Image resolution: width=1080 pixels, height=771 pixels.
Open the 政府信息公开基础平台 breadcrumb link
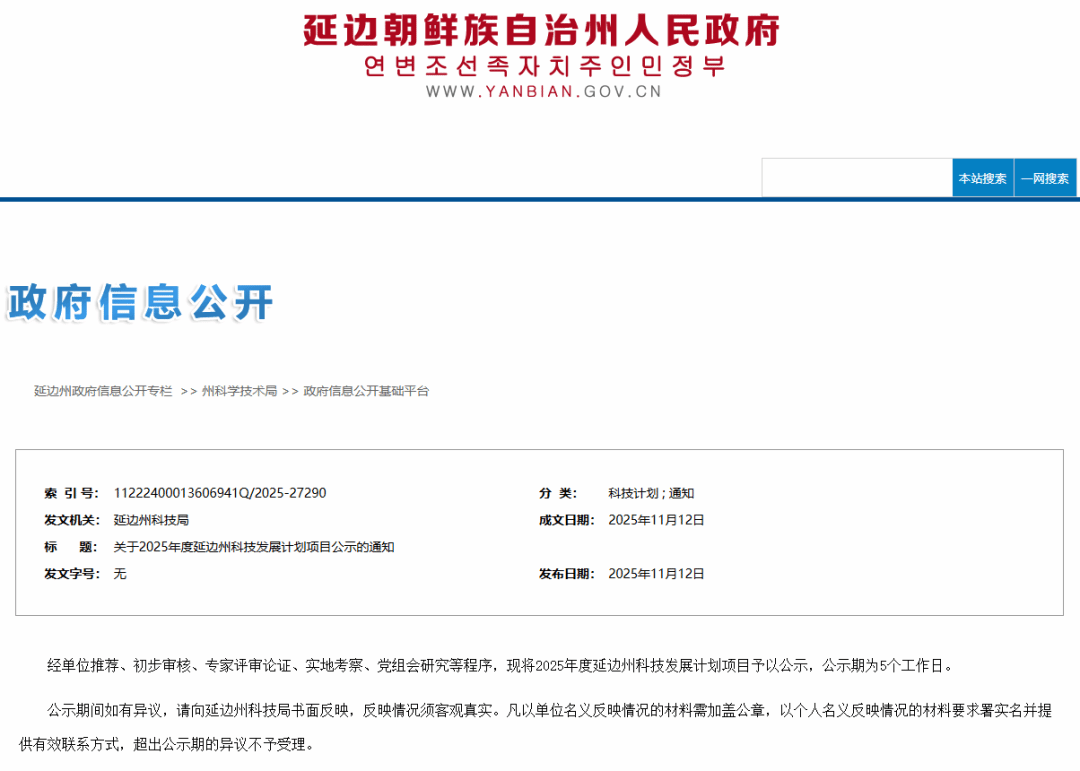366,391
